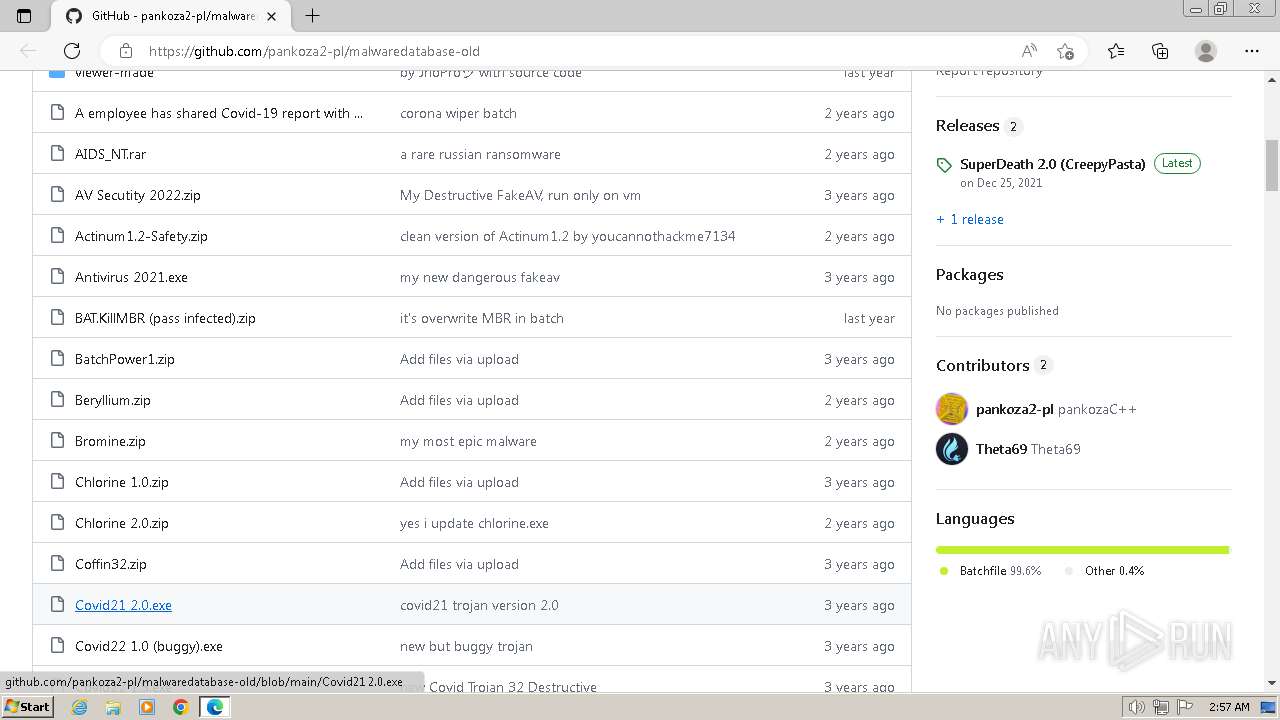Click the volume icon in system tray
This screenshot has width=1280, height=720.
pyautogui.click(x=1137, y=707)
